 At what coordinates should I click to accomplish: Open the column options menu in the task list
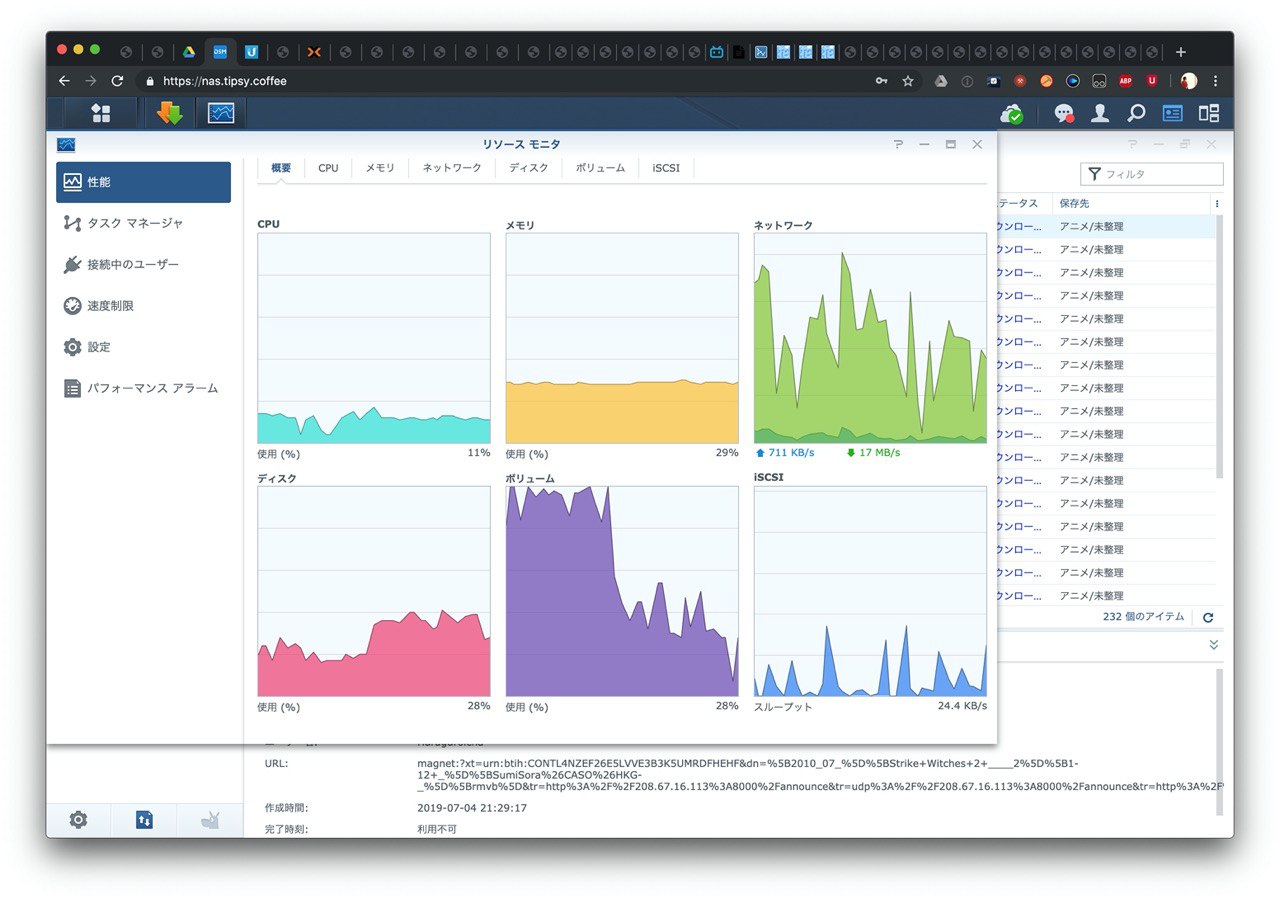(1217, 203)
